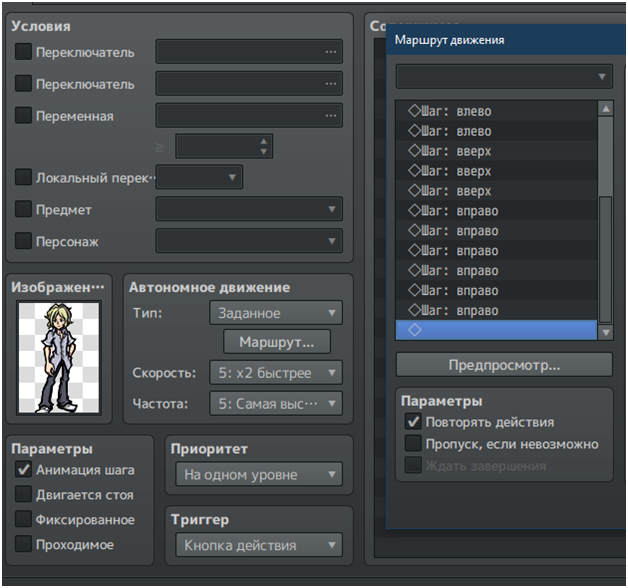Select the empty highlighted row in route list
628x588 pixels.
(495, 330)
